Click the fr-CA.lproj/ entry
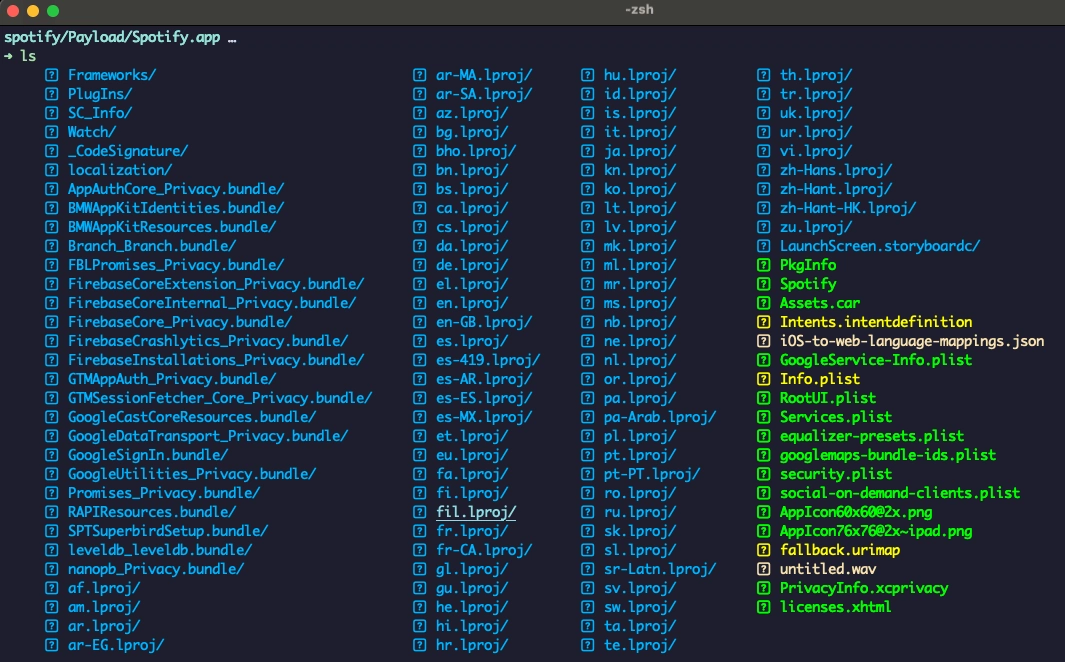Image resolution: width=1065 pixels, height=662 pixels. (484, 550)
